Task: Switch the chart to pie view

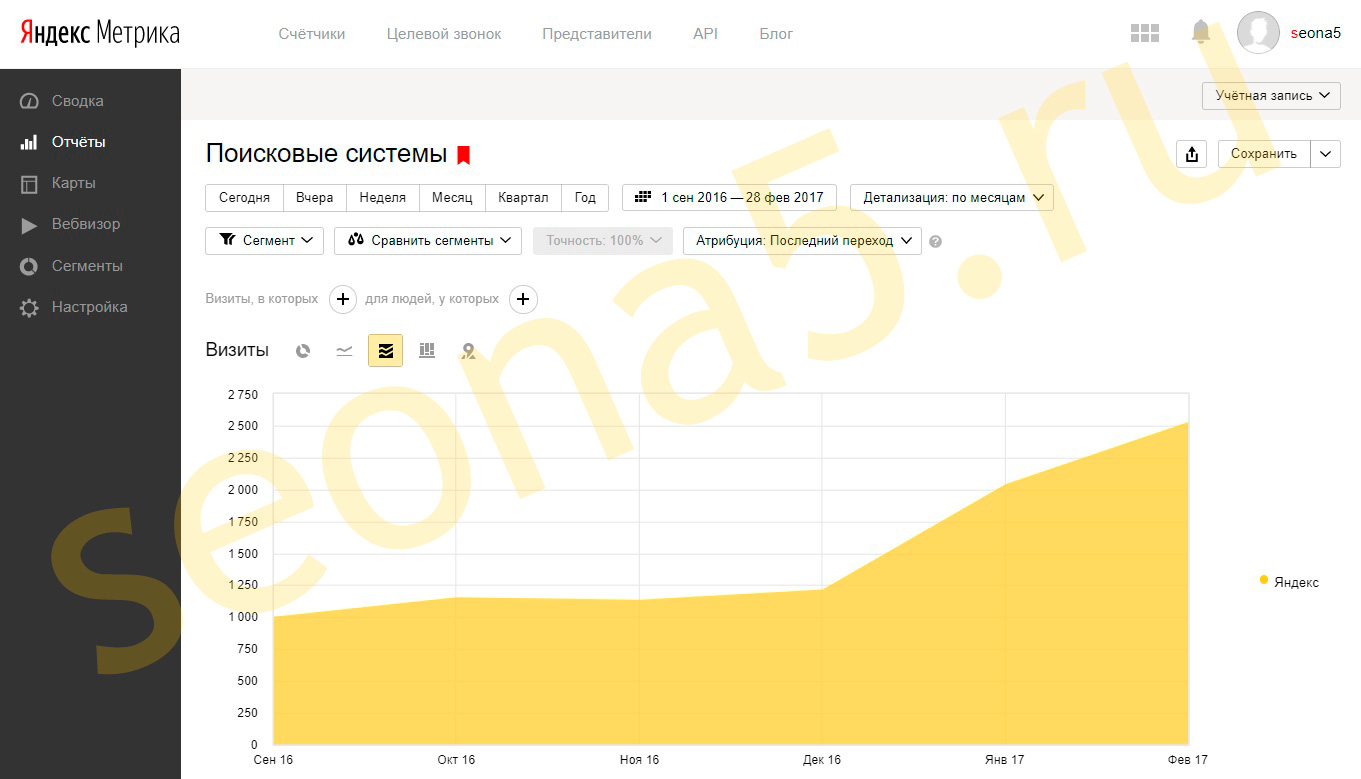Action: 303,351
